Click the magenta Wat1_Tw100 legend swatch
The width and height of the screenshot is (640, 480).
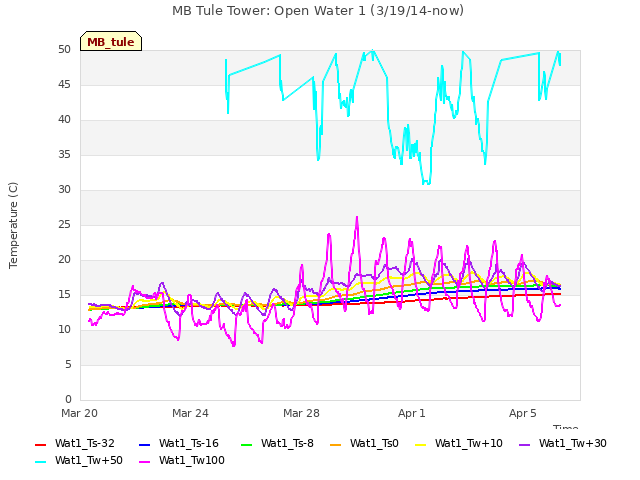coord(144,462)
